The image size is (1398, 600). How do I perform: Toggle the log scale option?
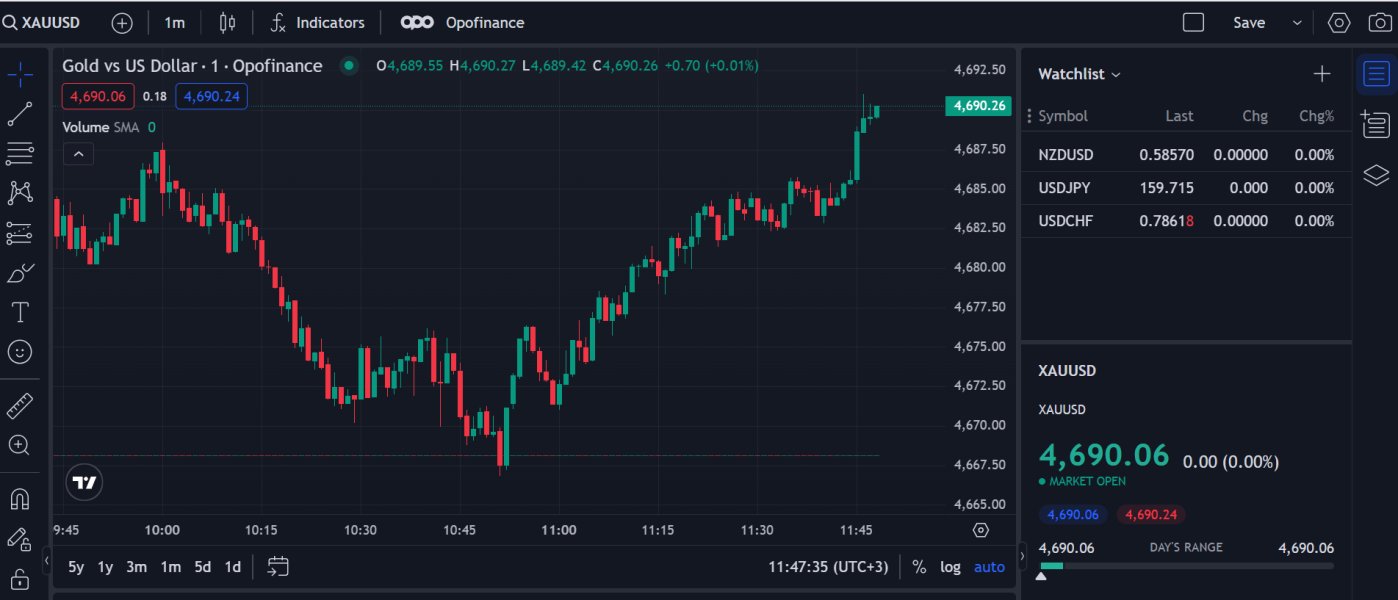[x=950, y=567]
